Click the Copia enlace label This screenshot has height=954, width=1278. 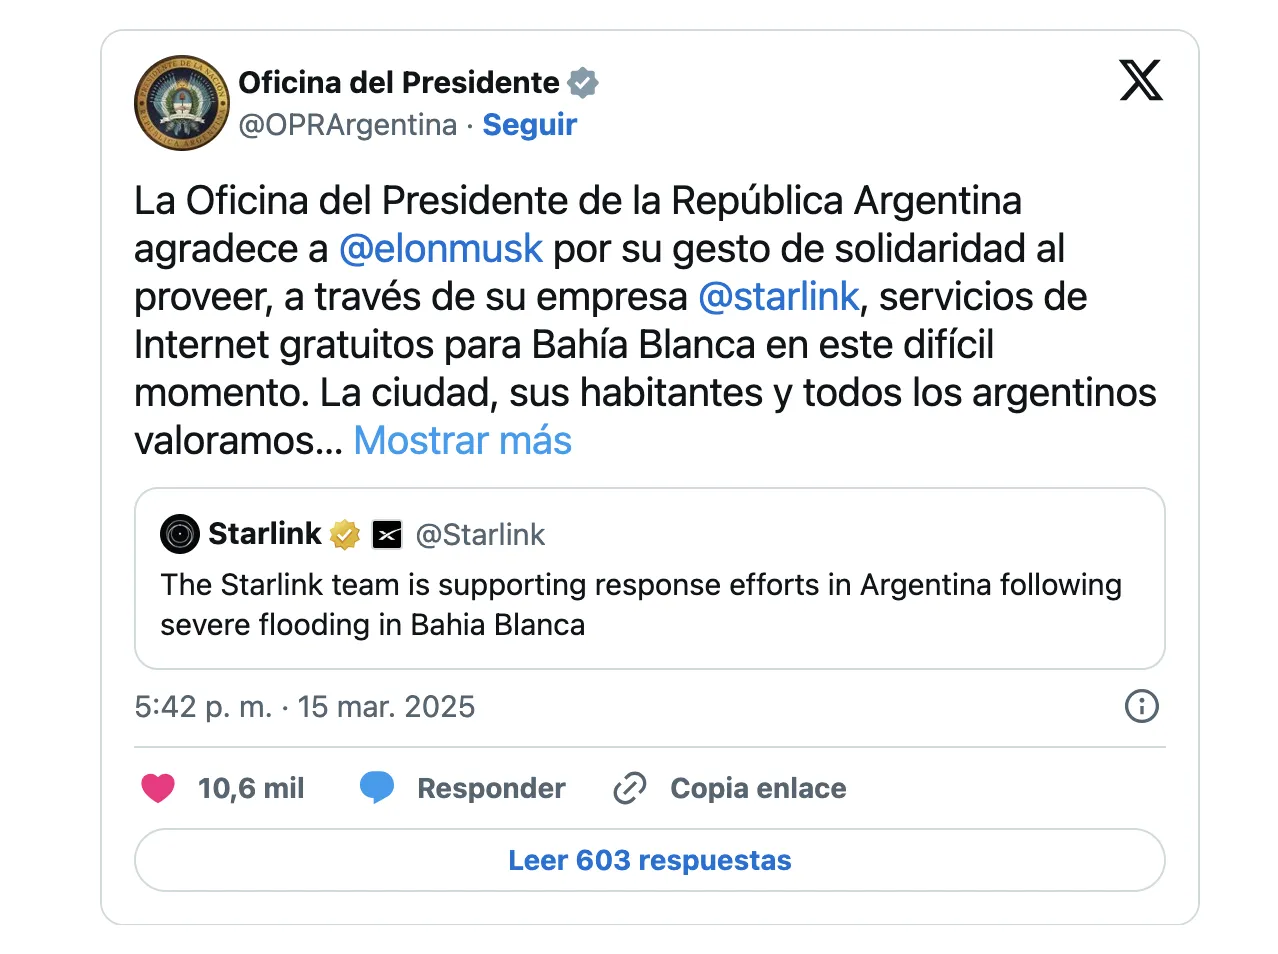[758, 788]
